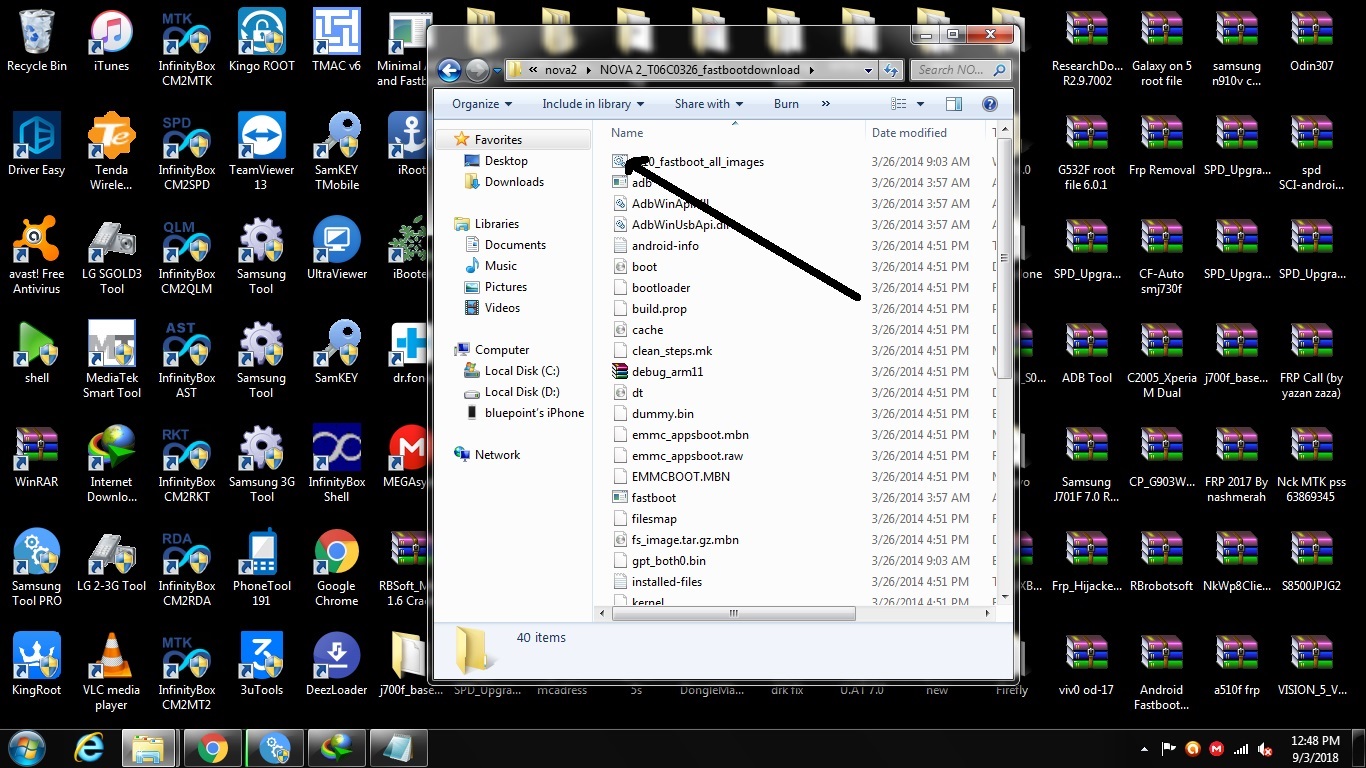Open the Odin307 archive on the desktop
This screenshot has height=768, width=1366.
[x=1312, y=41]
